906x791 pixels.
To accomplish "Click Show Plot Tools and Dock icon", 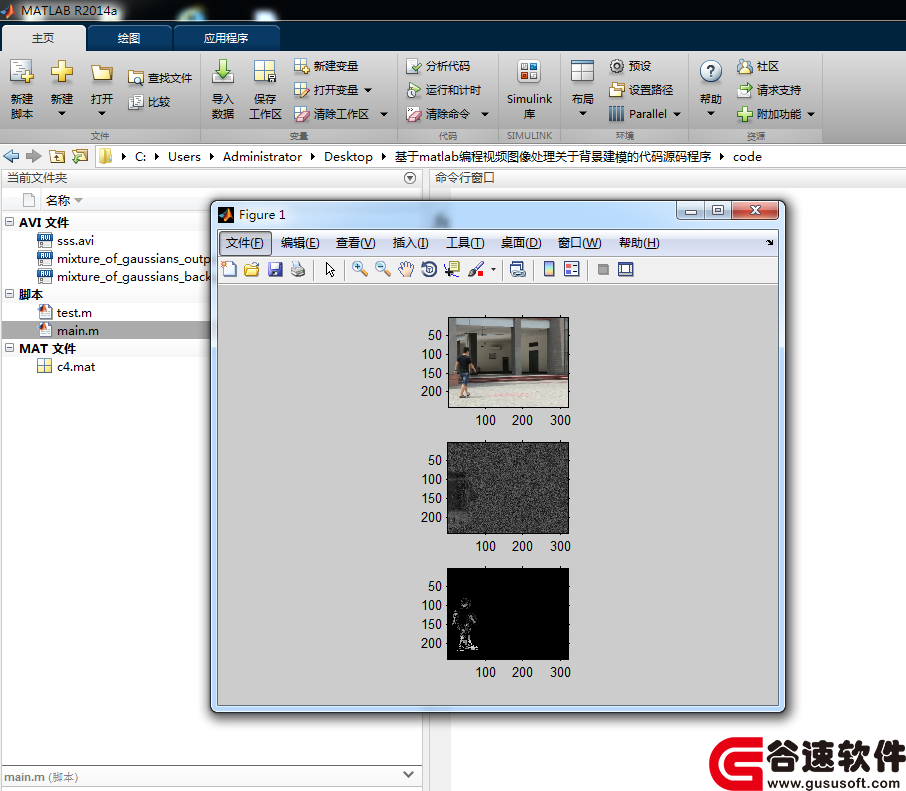I will click(626, 269).
